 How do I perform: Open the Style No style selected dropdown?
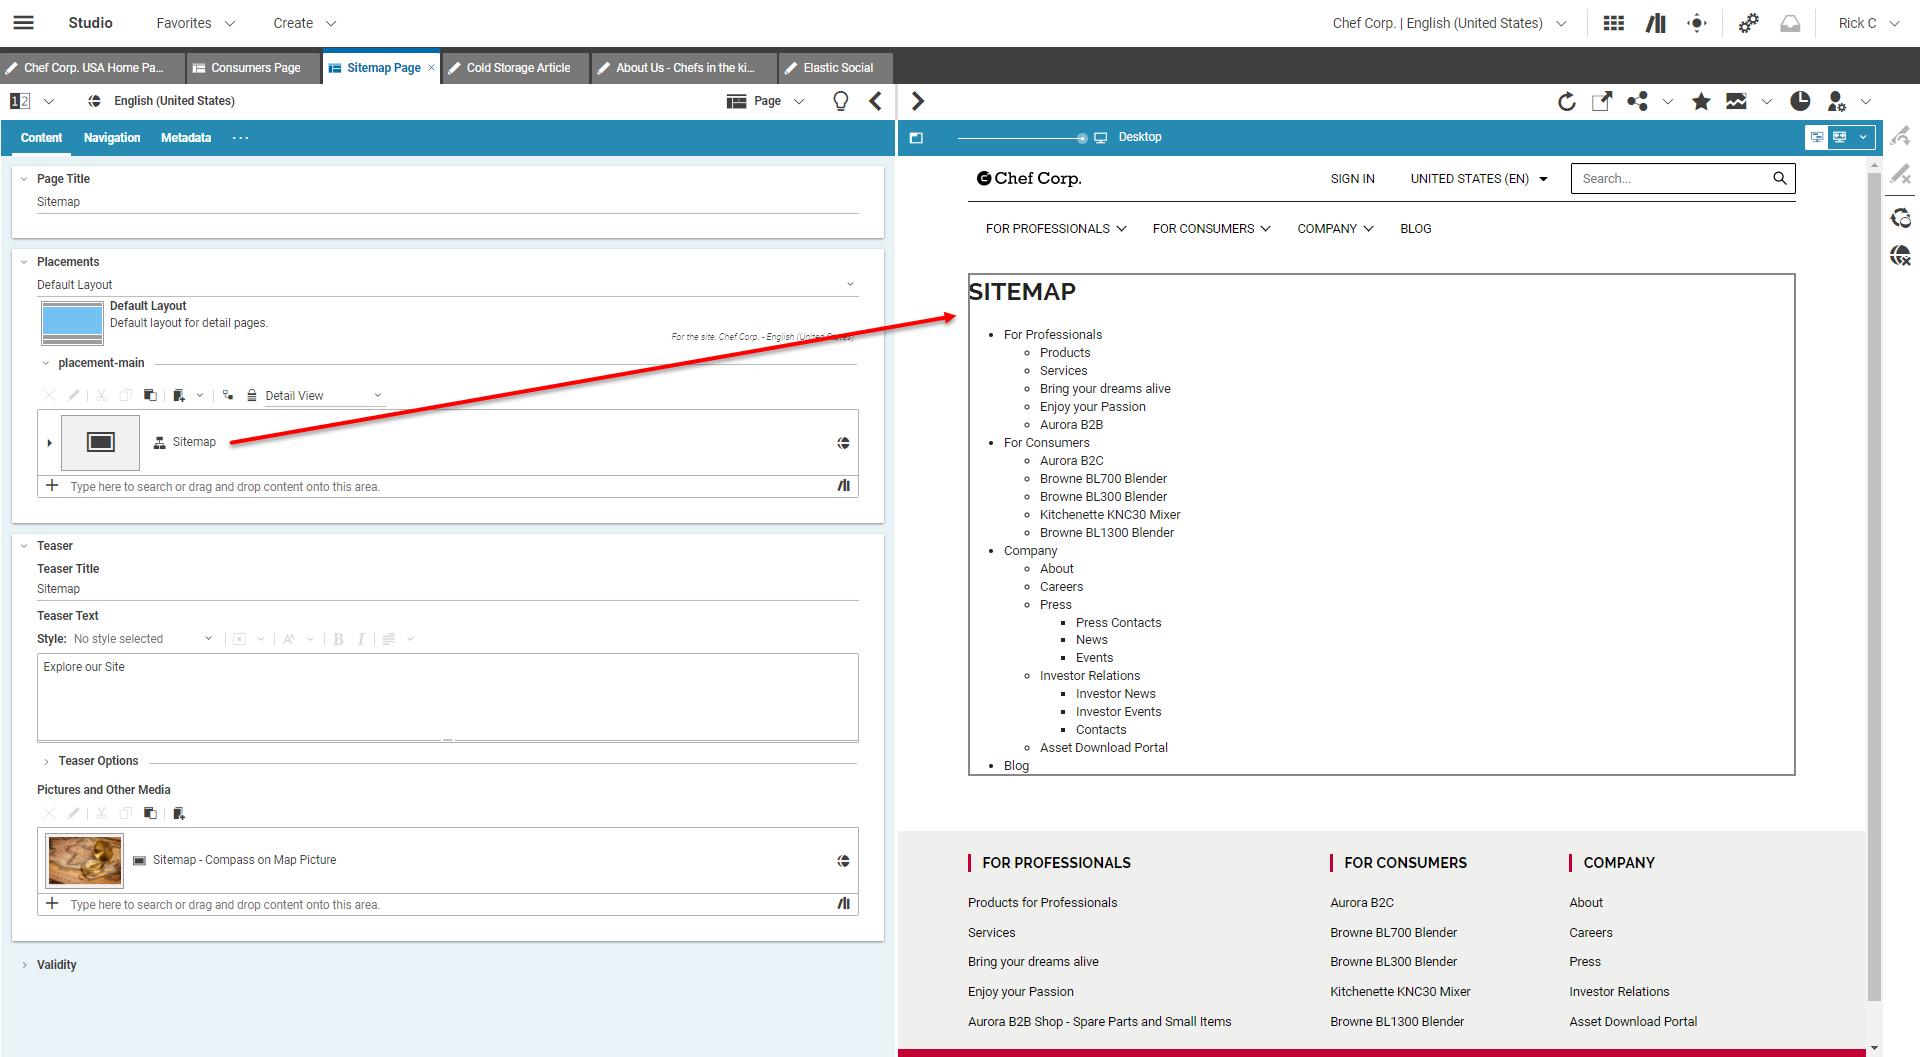[x=143, y=639]
